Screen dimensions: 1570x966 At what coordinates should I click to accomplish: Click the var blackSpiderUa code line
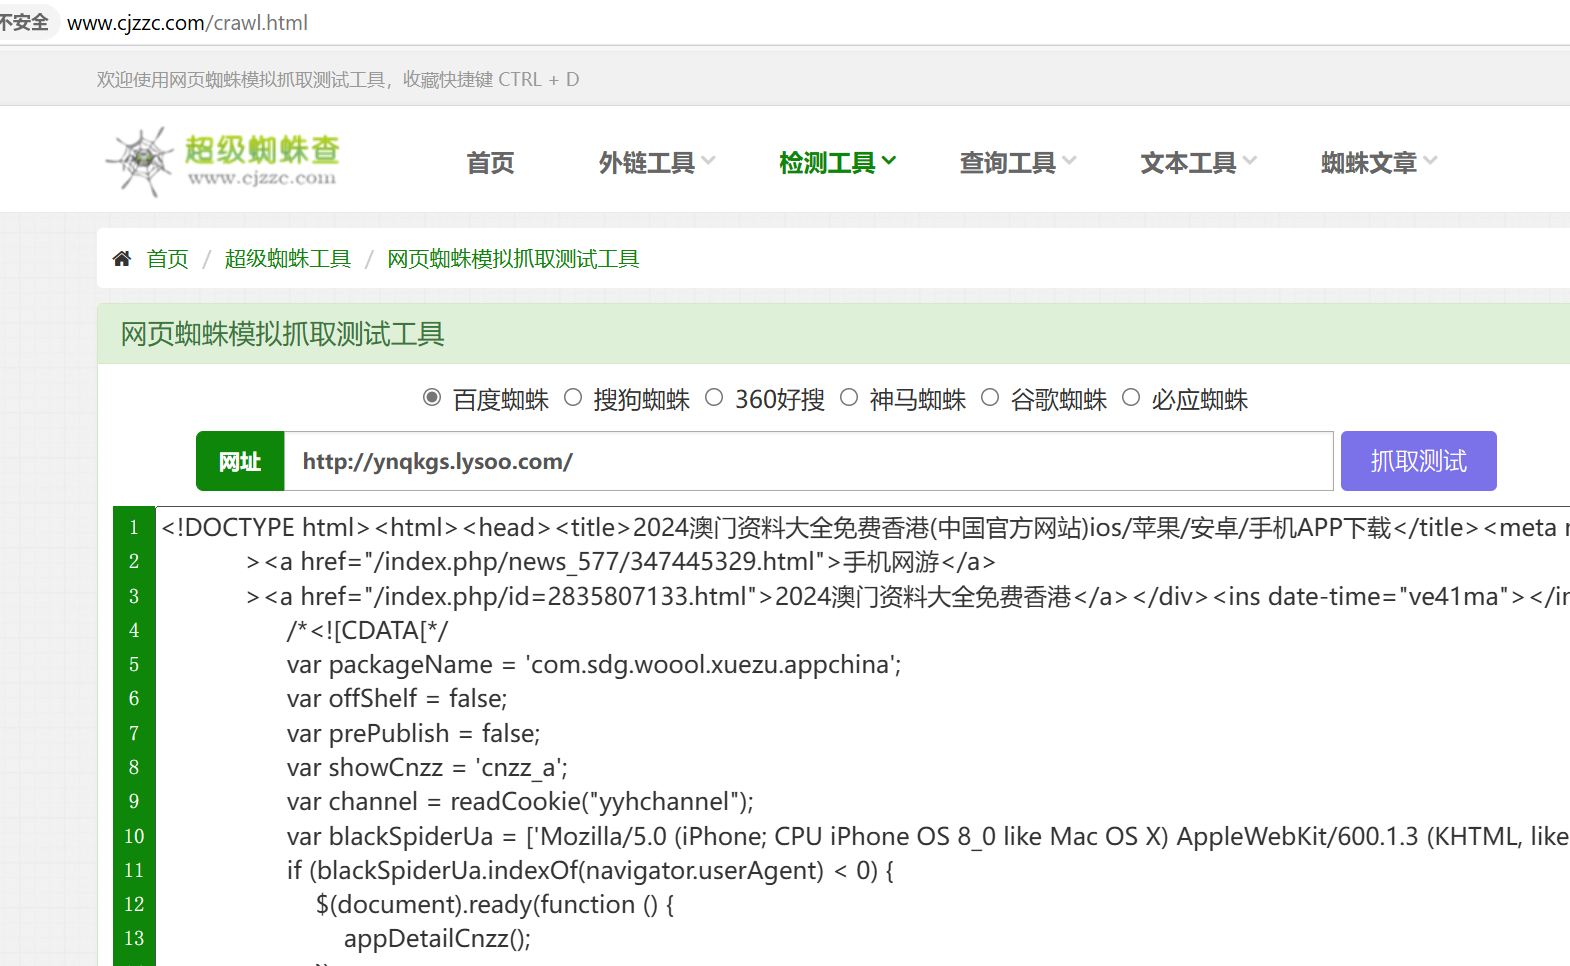(927, 836)
